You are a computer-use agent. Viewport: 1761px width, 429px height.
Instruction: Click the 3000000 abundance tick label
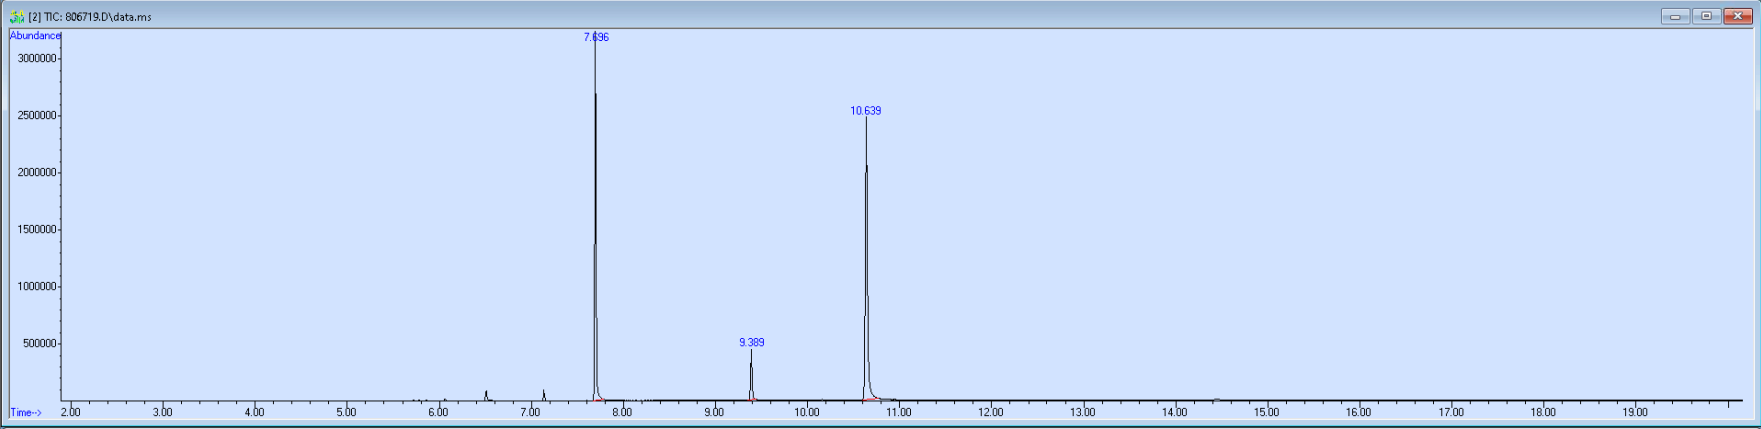pyautogui.click(x=37, y=58)
